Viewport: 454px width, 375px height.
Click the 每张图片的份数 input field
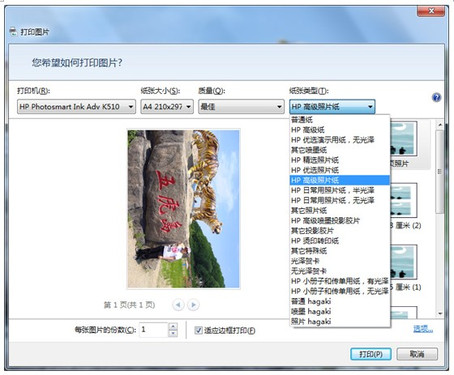click(x=154, y=330)
